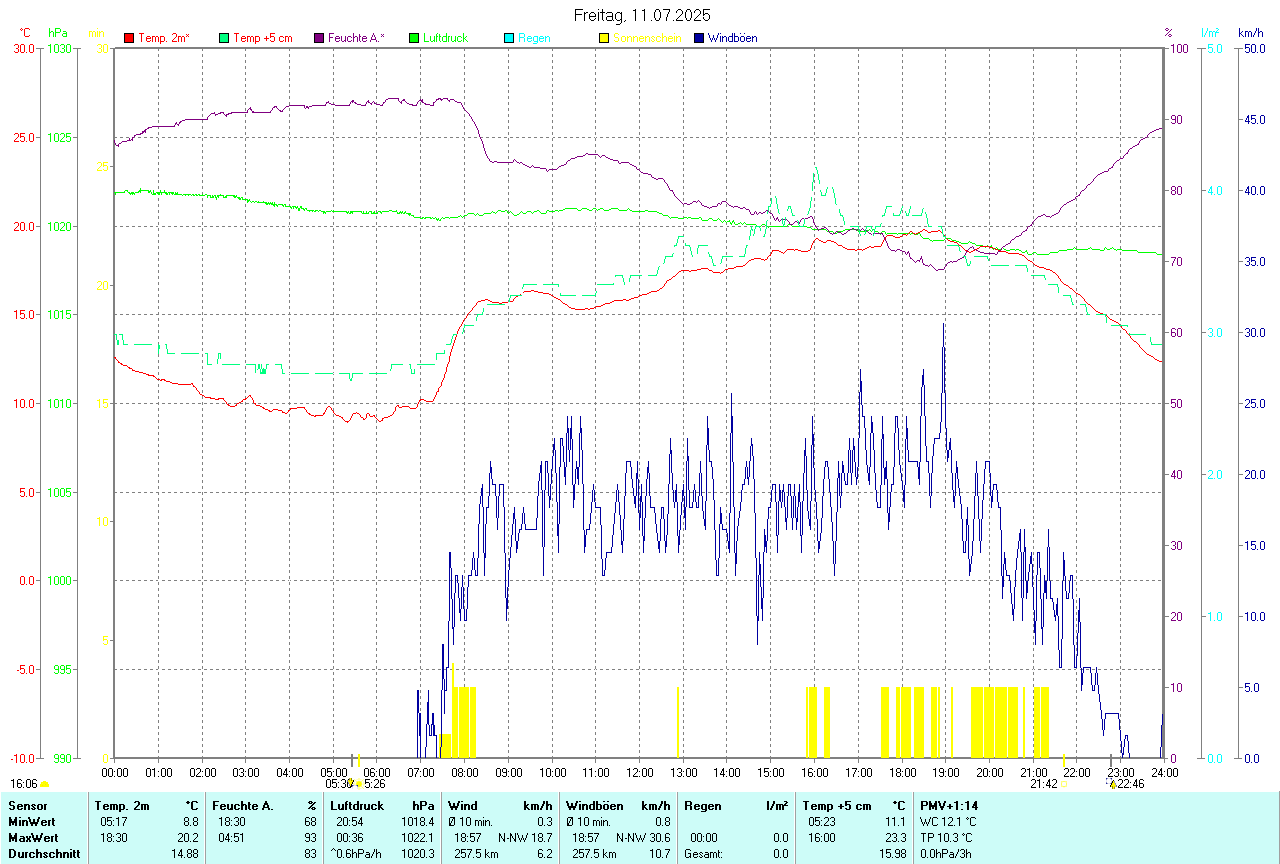Screen dimensions: 1280x864
Task: Select the Sonnenschein legend label
Action: click(647, 38)
